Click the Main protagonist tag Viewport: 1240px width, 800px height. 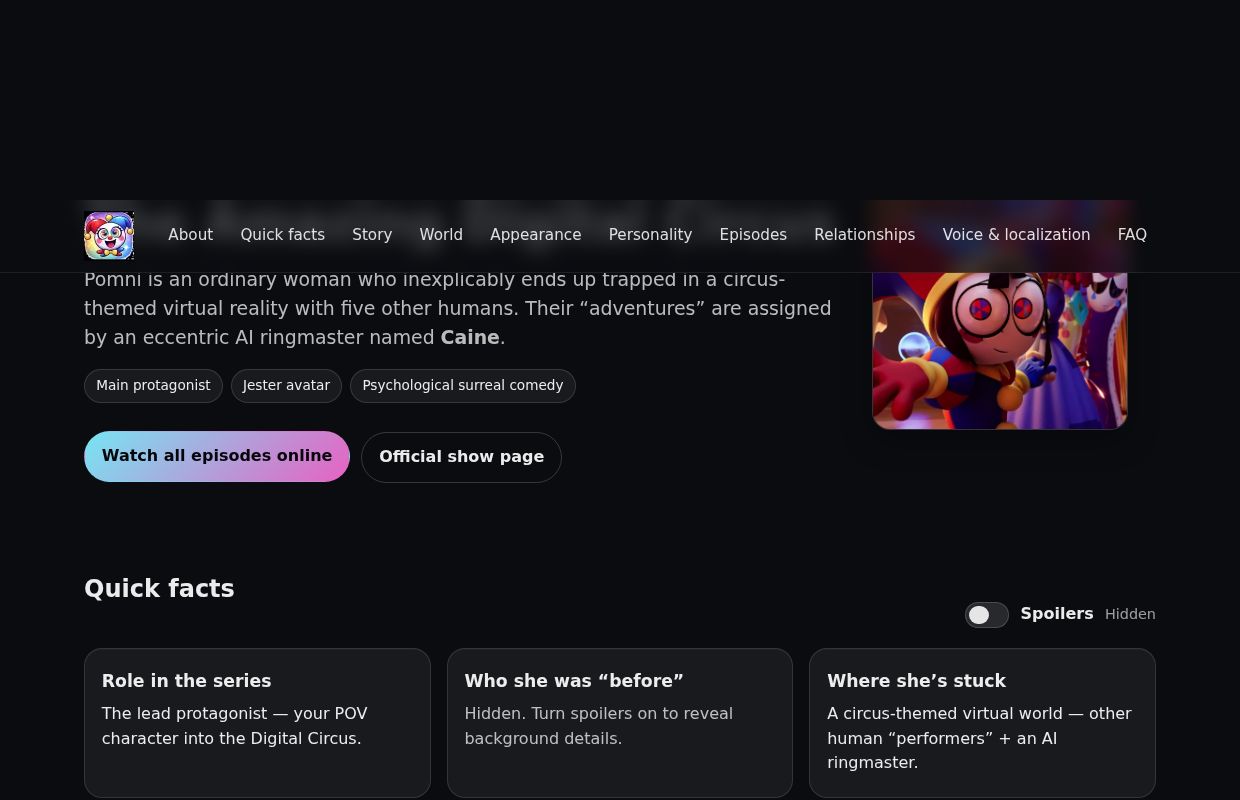pyautogui.click(x=153, y=385)
